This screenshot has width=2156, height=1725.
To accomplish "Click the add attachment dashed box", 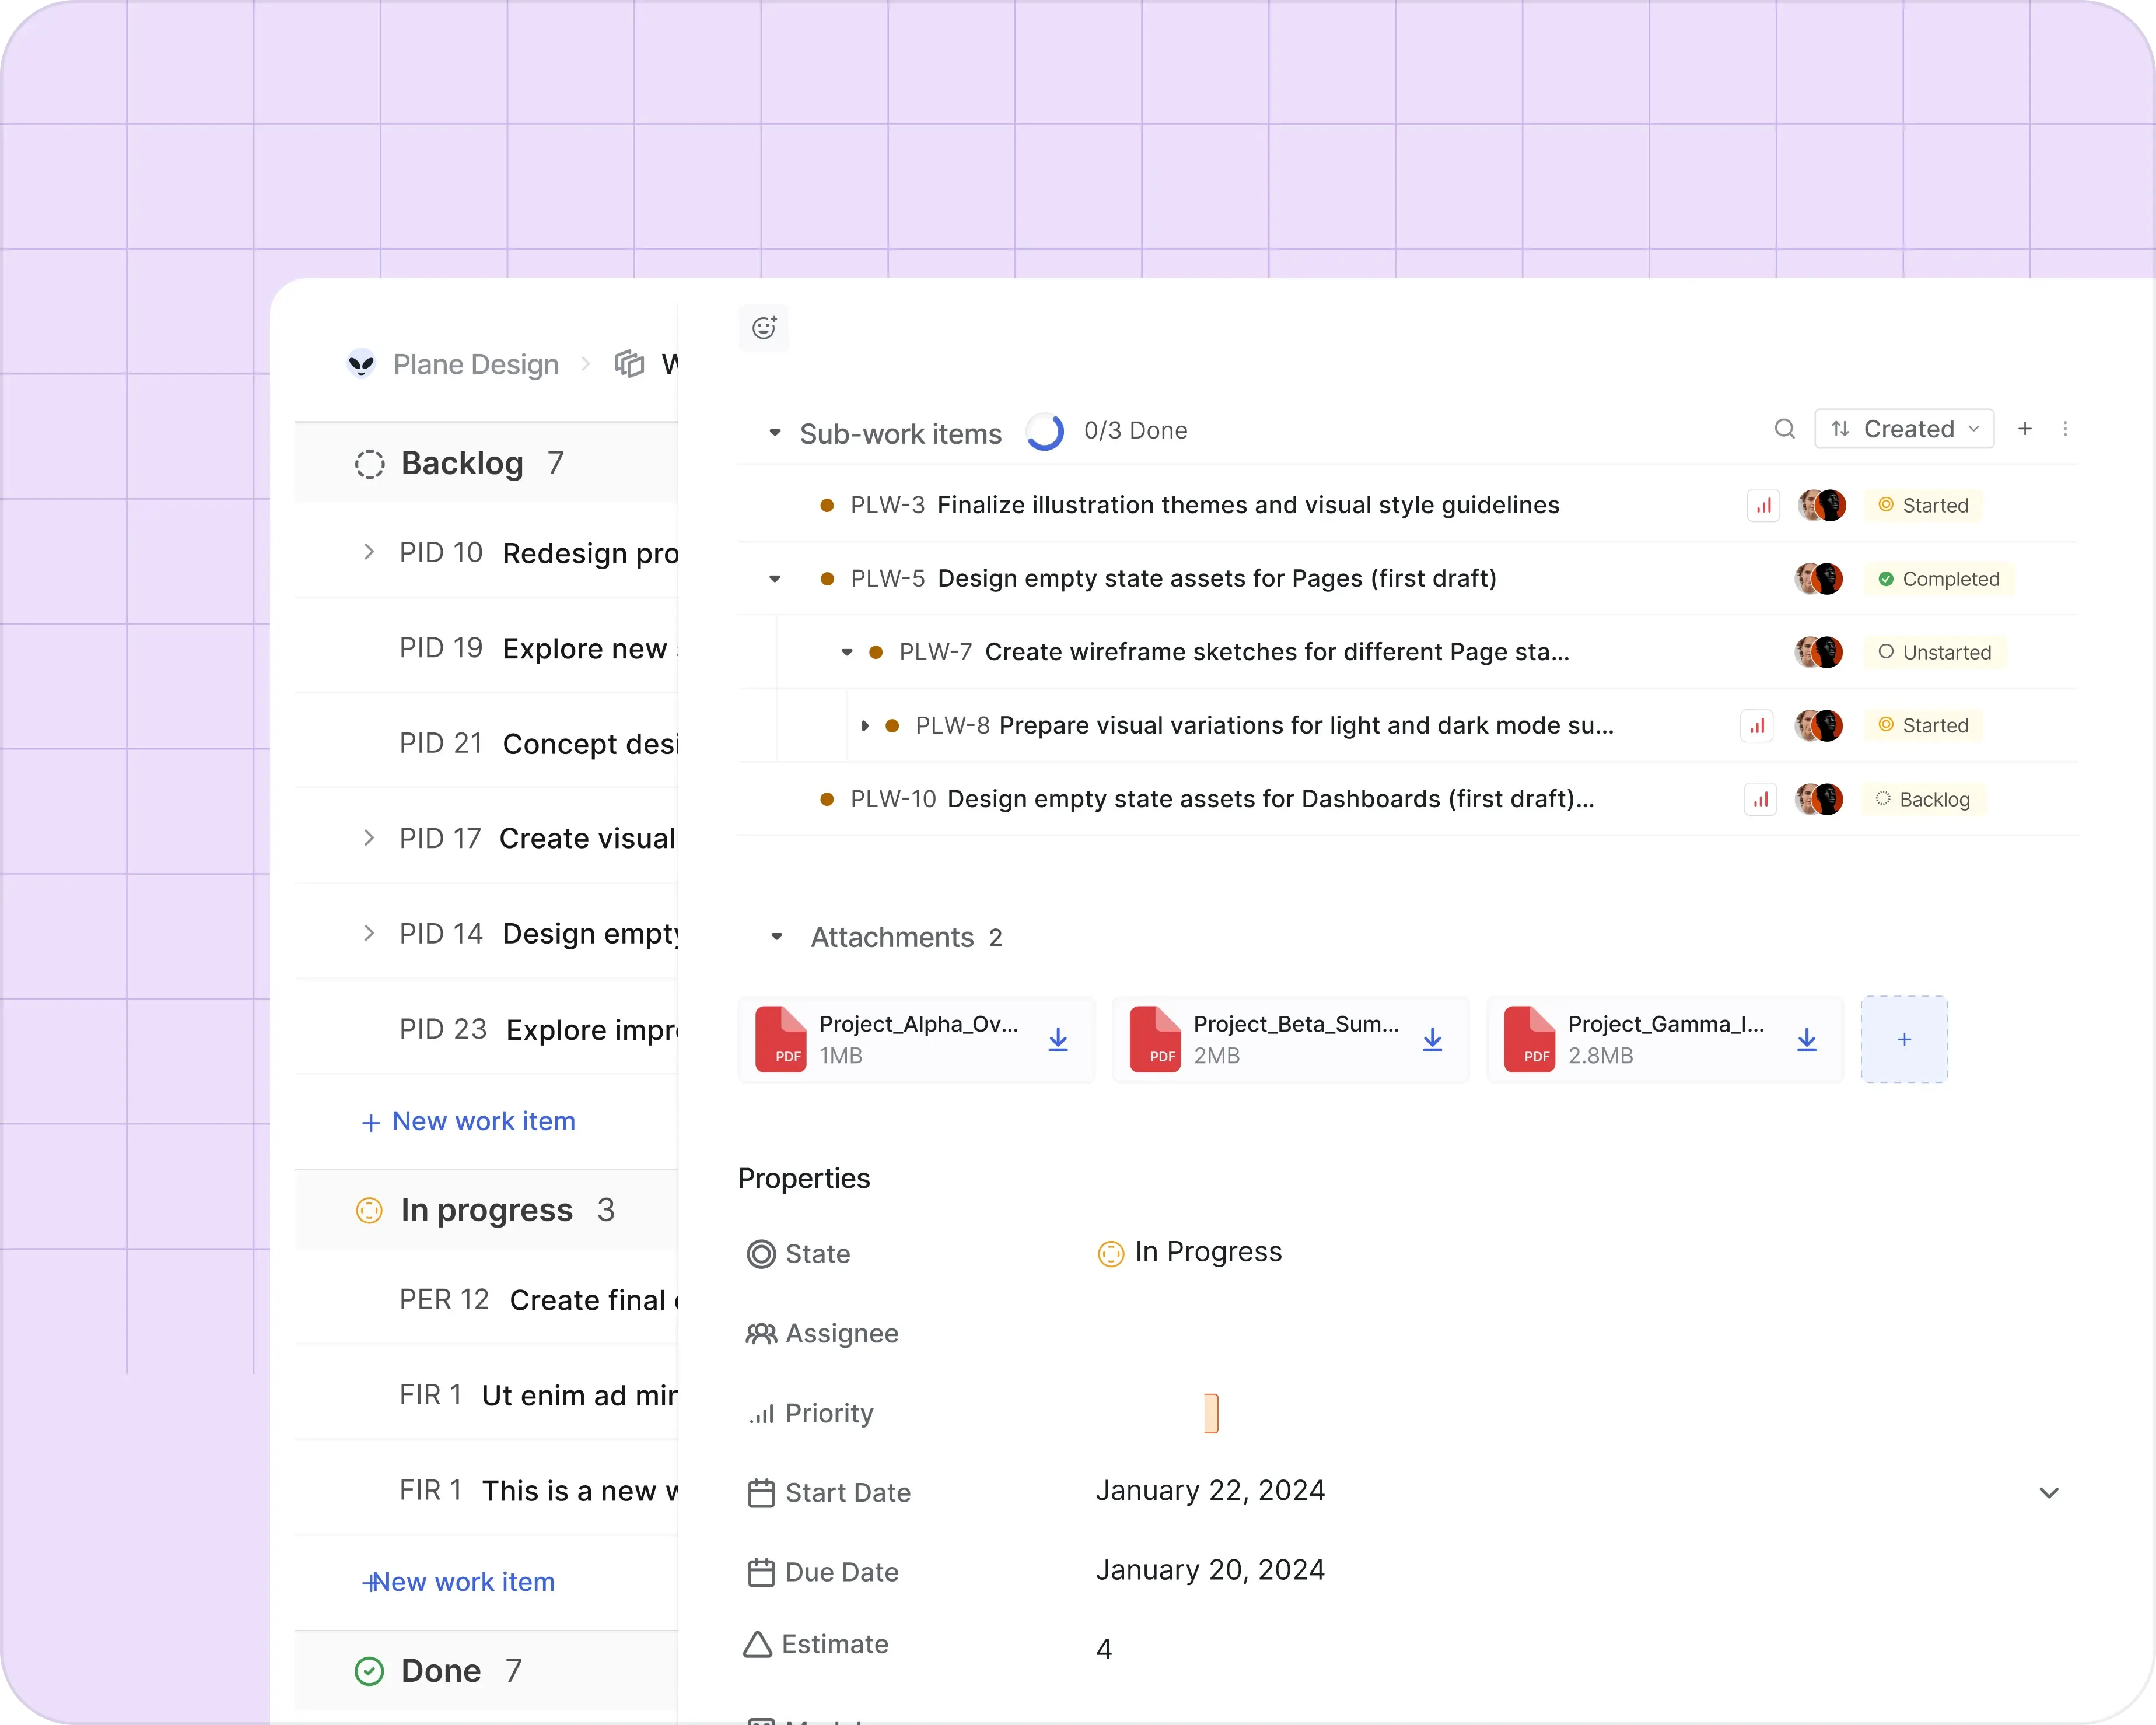I will click(x=1903, y=1040).
